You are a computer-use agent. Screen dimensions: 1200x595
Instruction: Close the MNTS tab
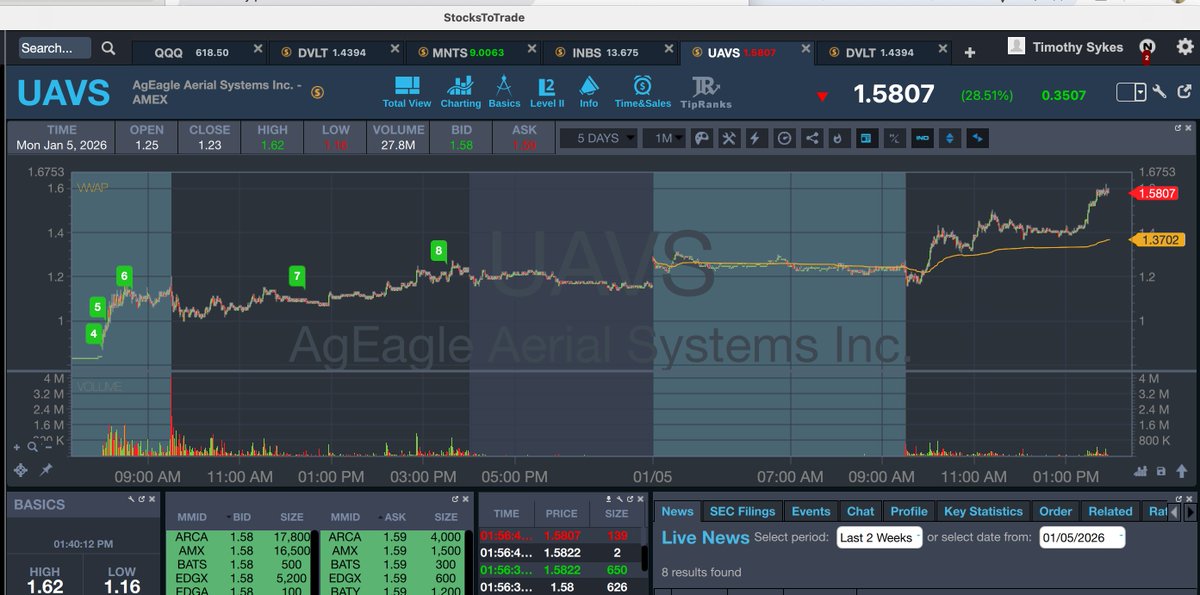(530, 48)
